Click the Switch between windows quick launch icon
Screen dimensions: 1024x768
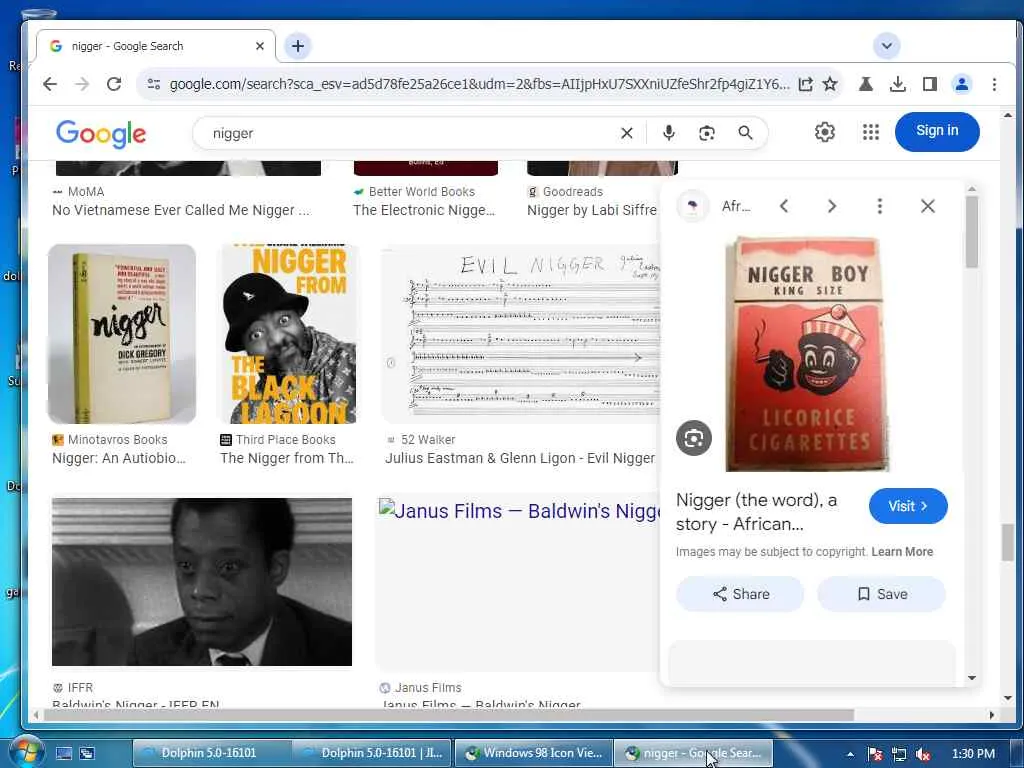(x=87, y=754)
